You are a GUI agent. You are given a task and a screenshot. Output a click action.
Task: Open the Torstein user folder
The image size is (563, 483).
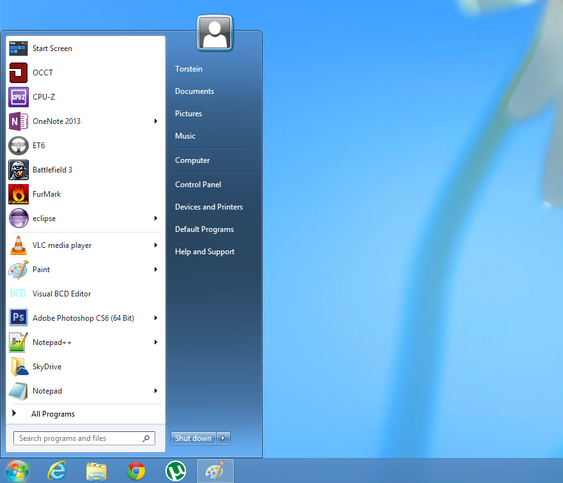coord(189,69)
